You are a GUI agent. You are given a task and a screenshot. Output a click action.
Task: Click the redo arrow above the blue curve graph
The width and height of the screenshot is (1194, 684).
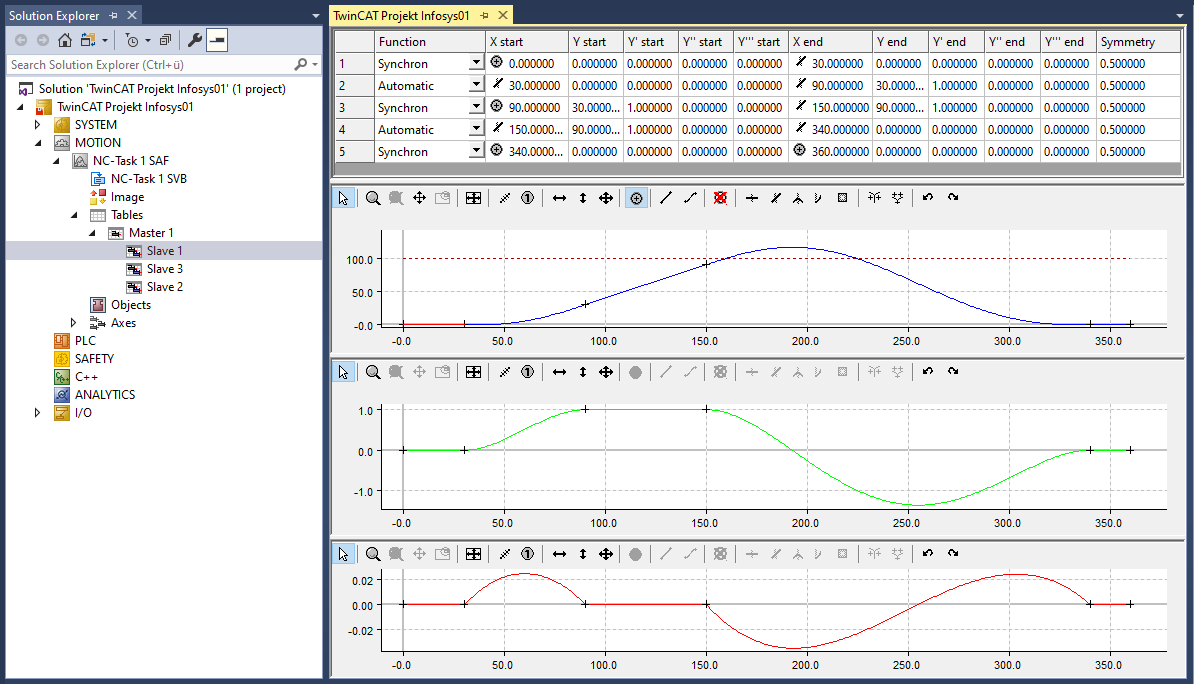(x=953, y=197)
